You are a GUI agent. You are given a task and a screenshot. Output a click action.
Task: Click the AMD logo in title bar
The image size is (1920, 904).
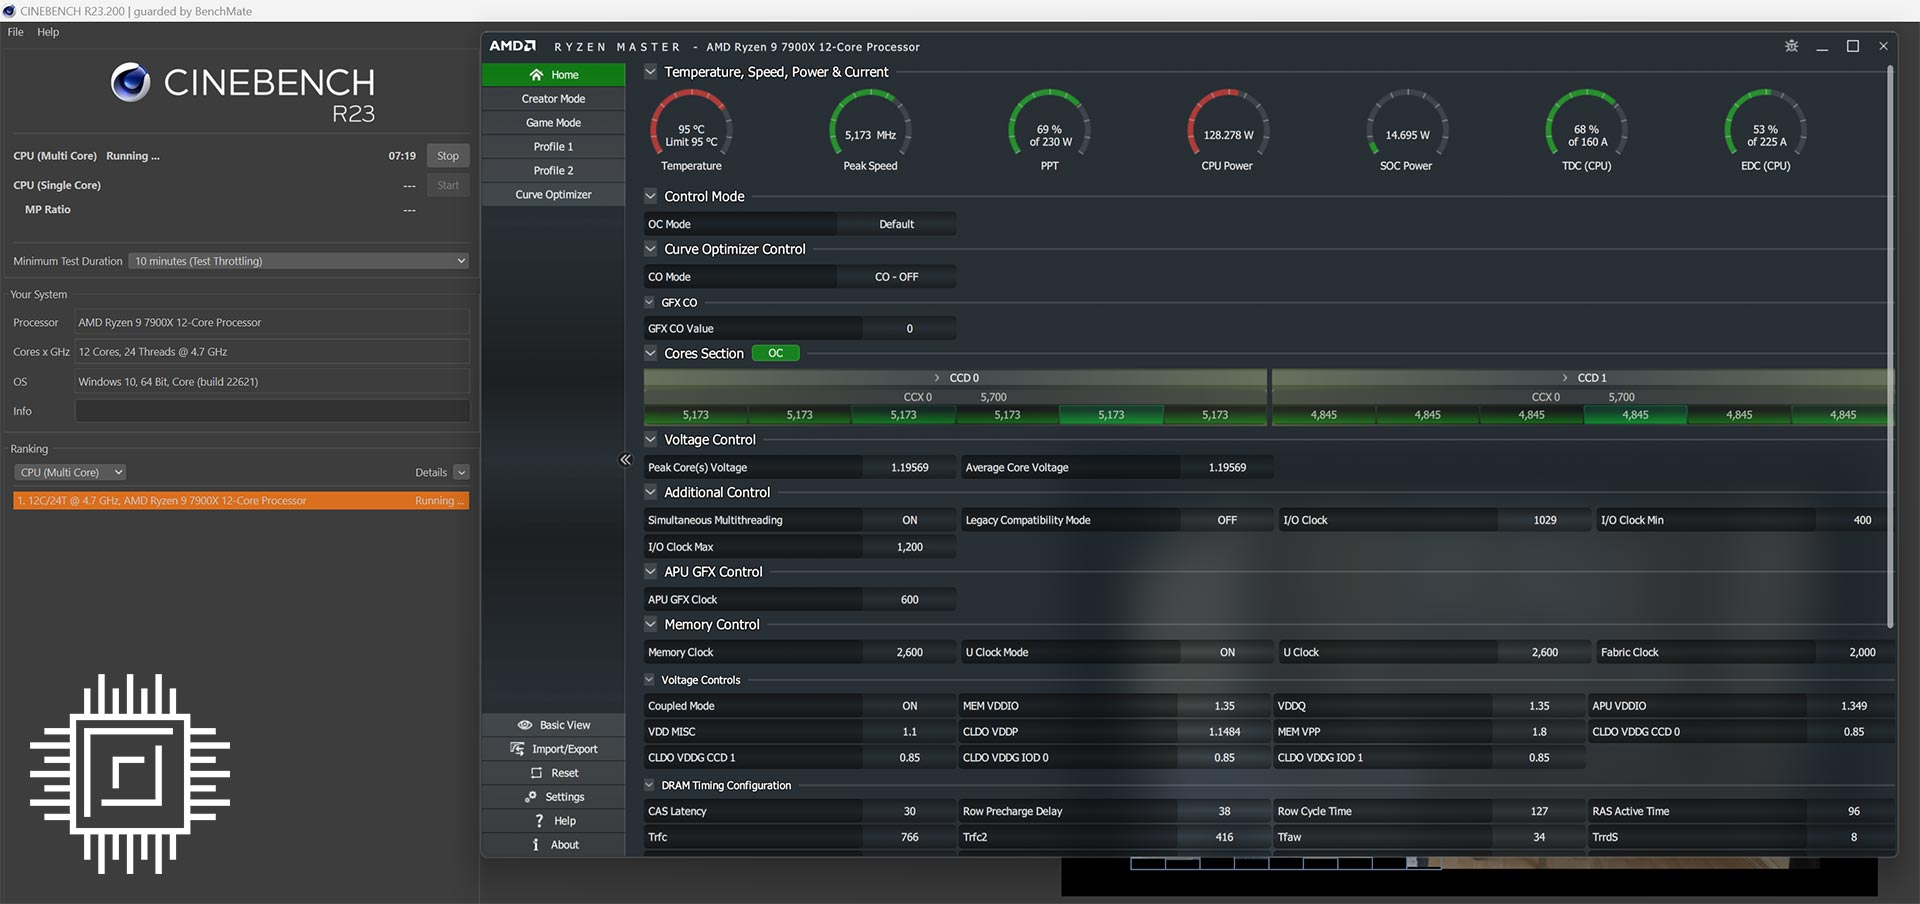(513, 46)
